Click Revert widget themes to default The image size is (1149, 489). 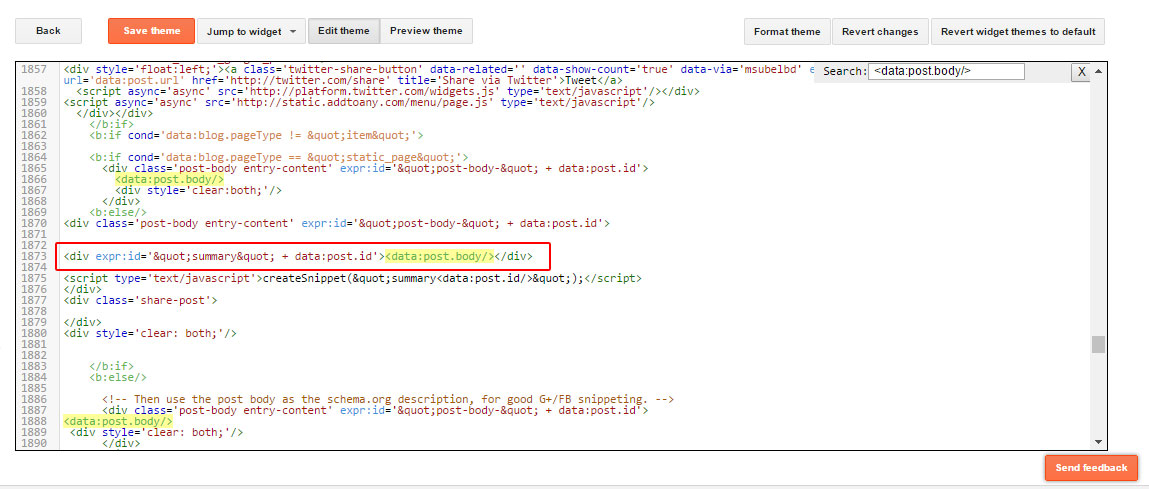pyautogui.click(x=1018, y=32)
